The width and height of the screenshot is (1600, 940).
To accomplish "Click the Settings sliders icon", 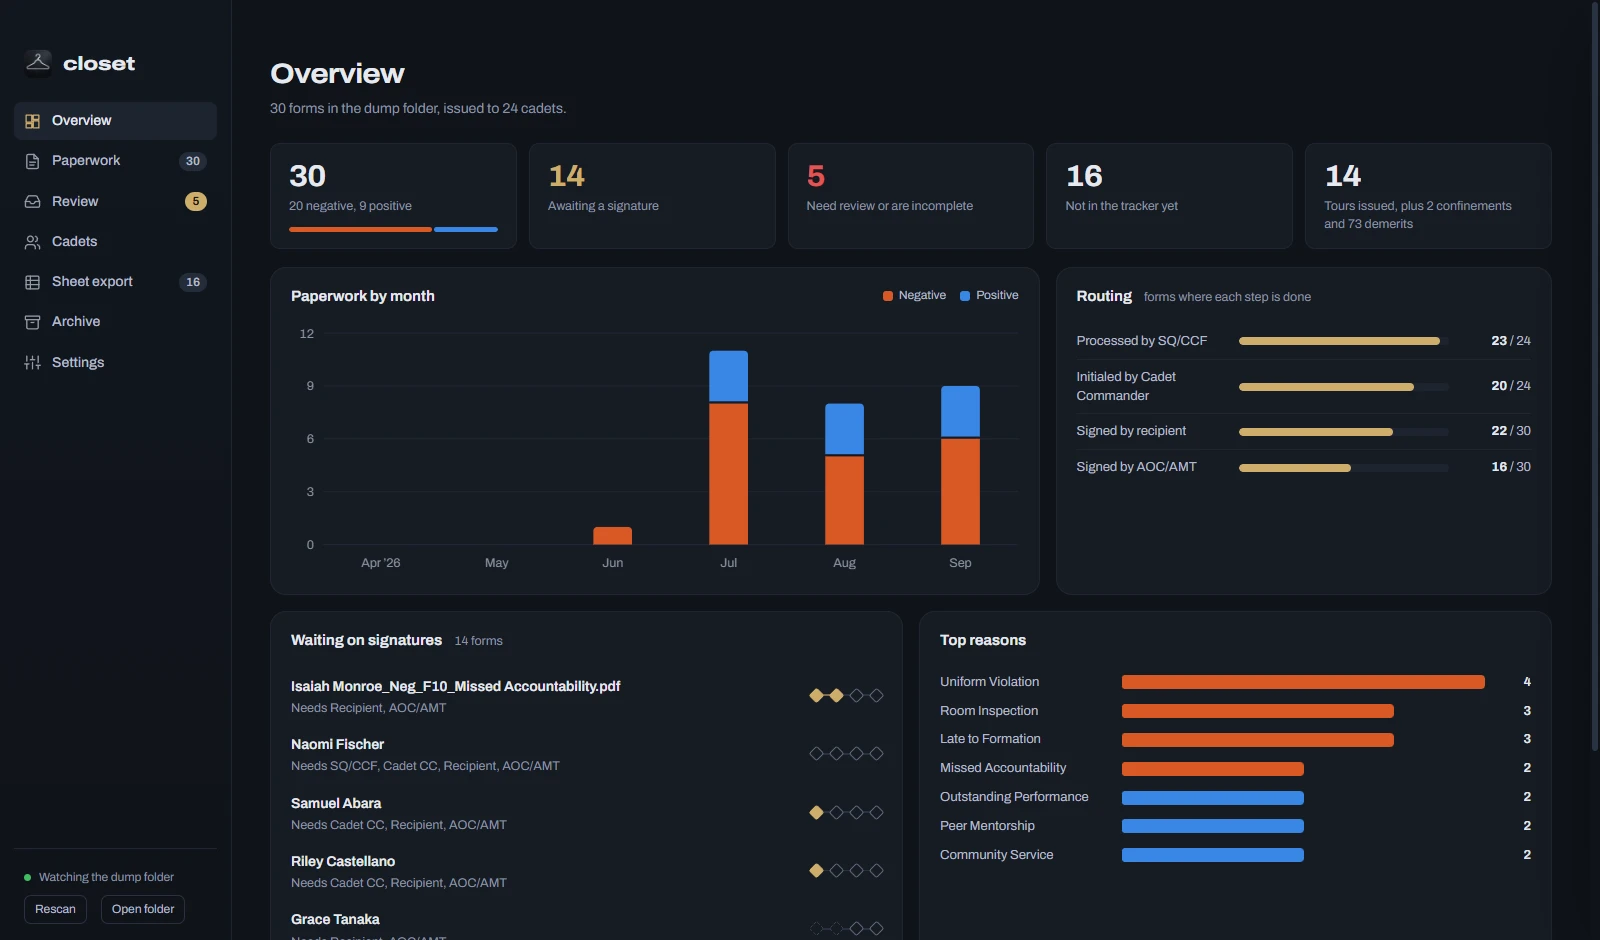I will click(x=32, y=362).
